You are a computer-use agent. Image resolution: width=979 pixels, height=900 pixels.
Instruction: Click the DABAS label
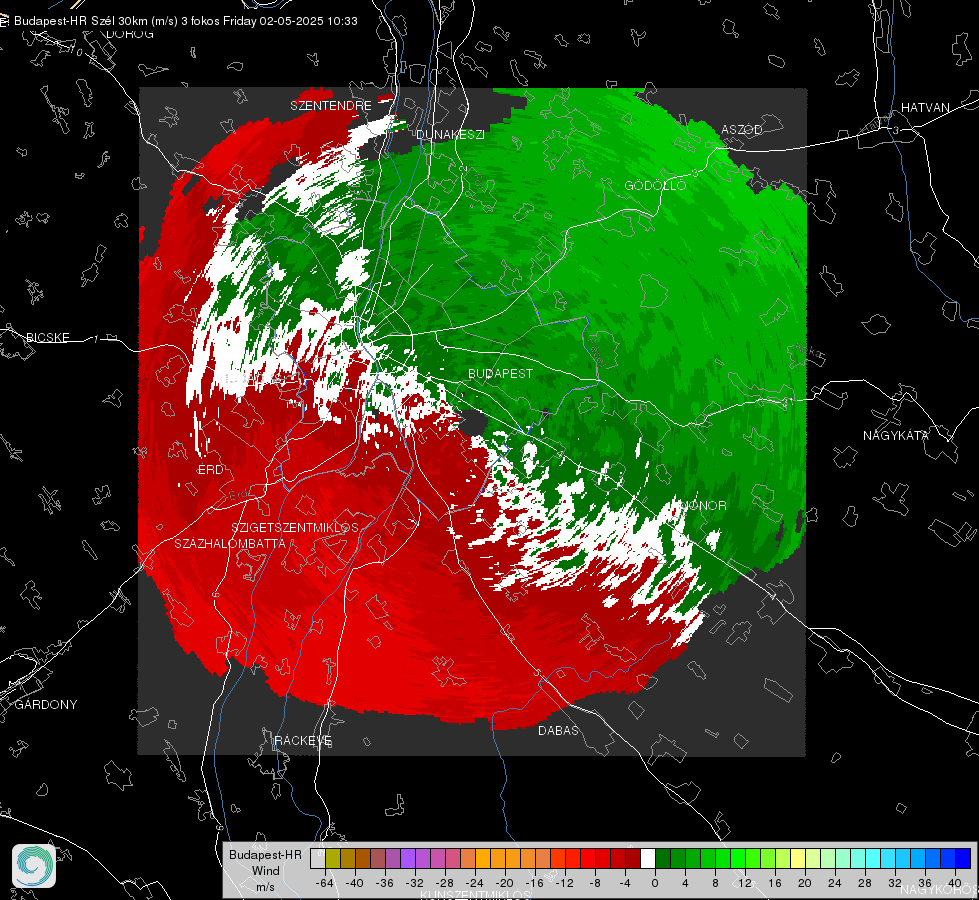click(x=559, y=730)
